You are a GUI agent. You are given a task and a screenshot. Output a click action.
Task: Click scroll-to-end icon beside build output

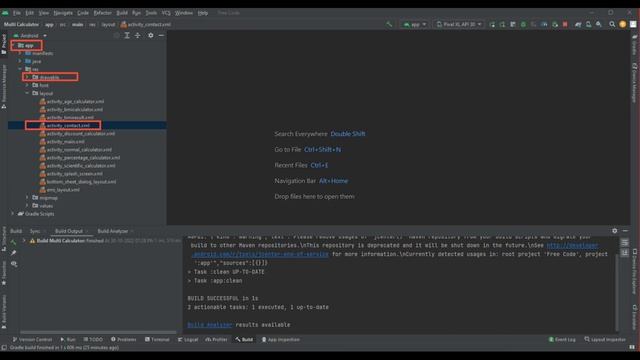coord(625,253)
